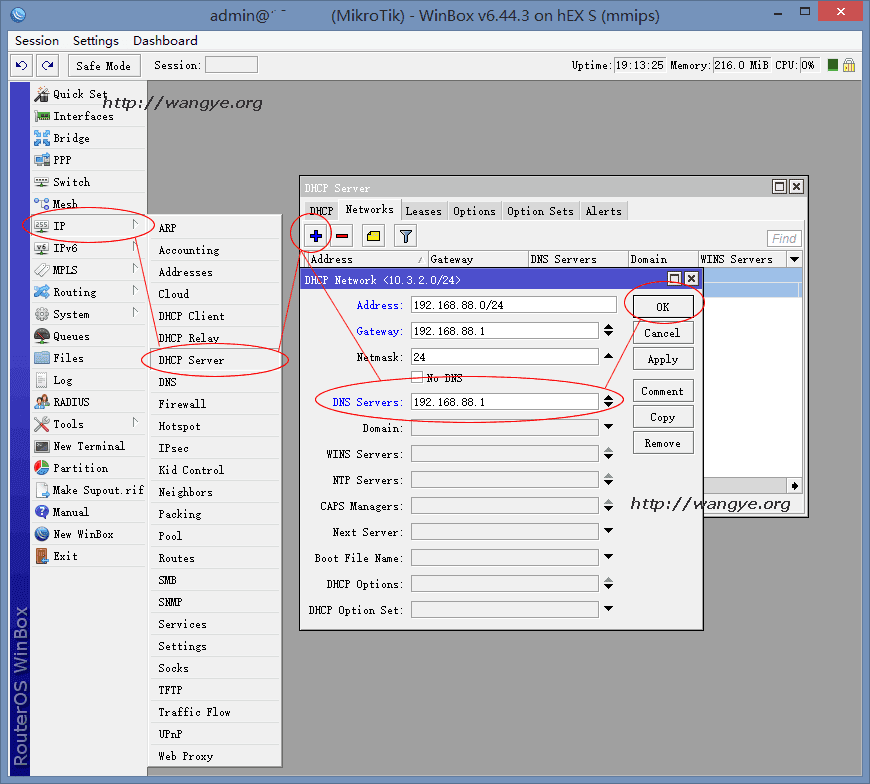
Task: Click the Remove button
Action: click(663, 443)
